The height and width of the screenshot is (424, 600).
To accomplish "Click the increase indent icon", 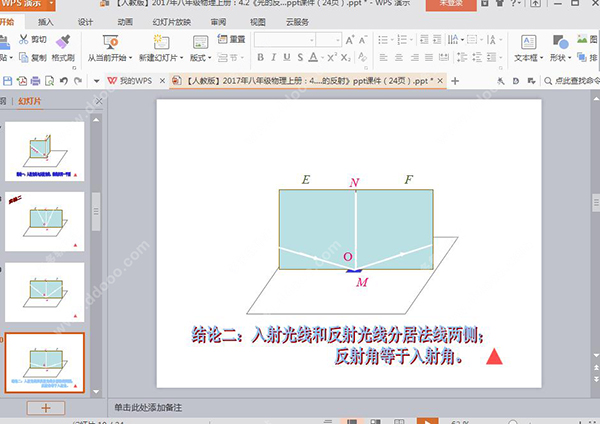I will pyautogui.click(x=437, y=39).
